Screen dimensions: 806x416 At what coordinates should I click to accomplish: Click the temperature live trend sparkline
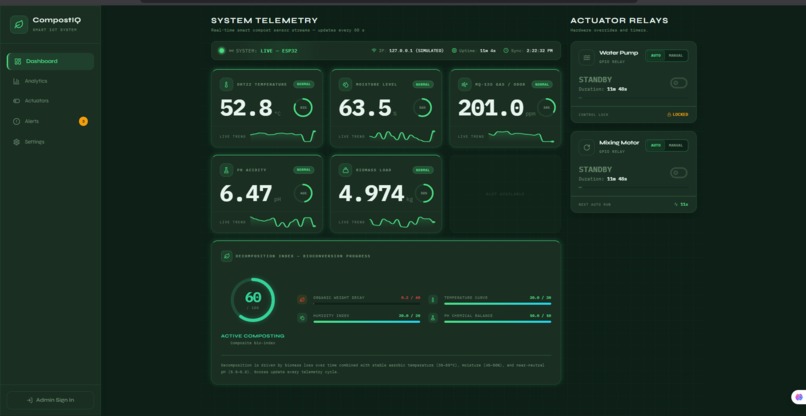(x=283, y=136)
